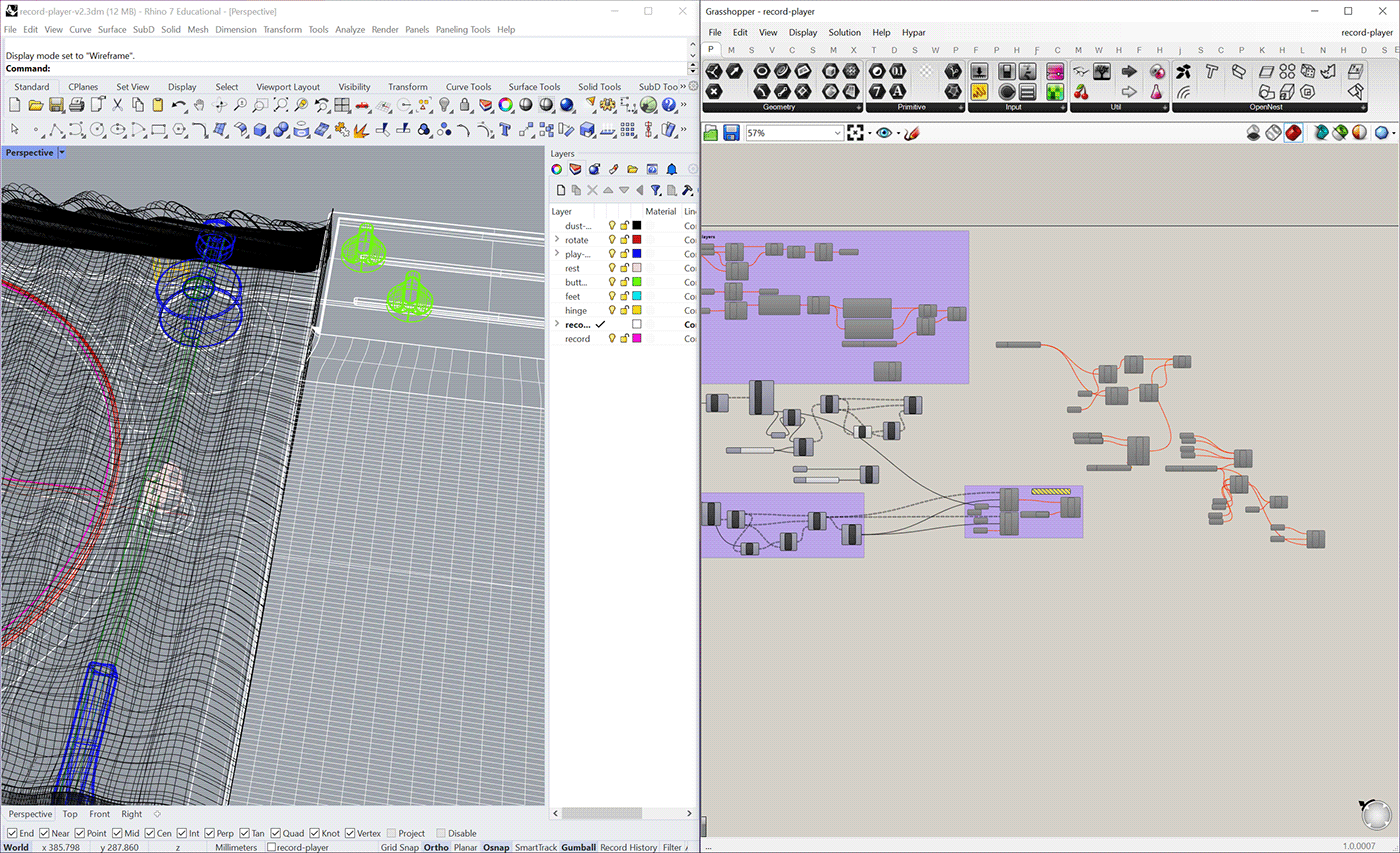Open the Grasshopper zoom percentage dropdown
1400x853 pixels.
pos(838,133)
